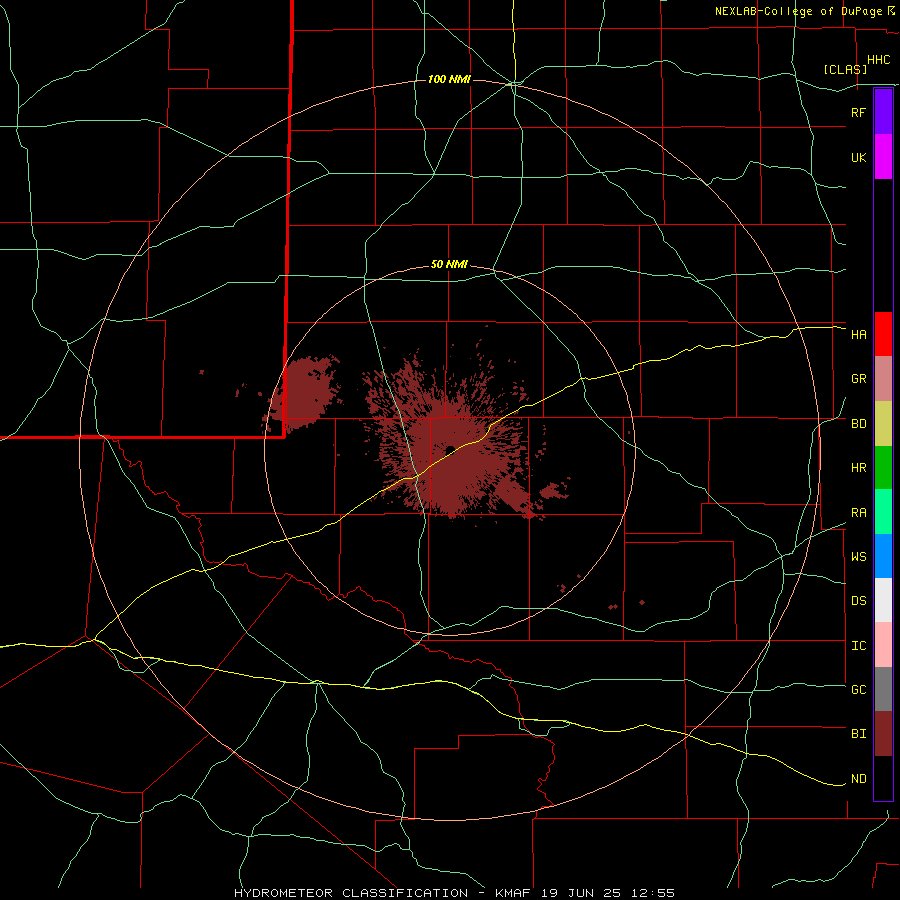
Task: Click the WS legend label
Action: coord(858,557)
